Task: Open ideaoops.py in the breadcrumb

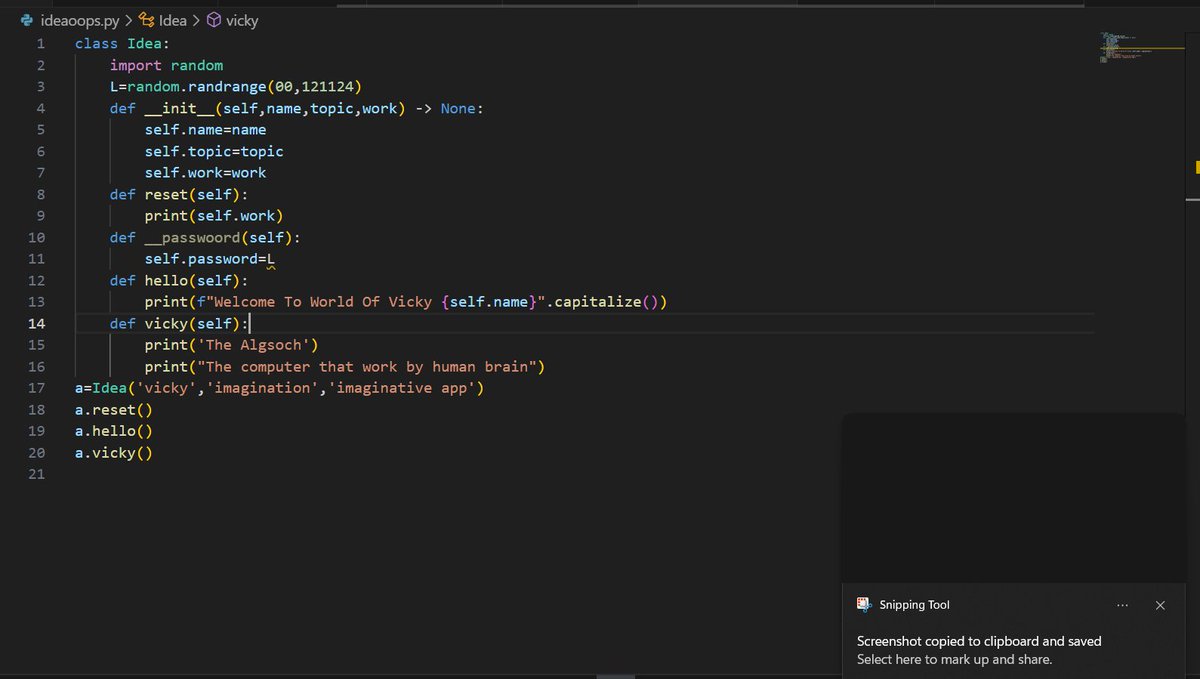Action: click(79, 20)
